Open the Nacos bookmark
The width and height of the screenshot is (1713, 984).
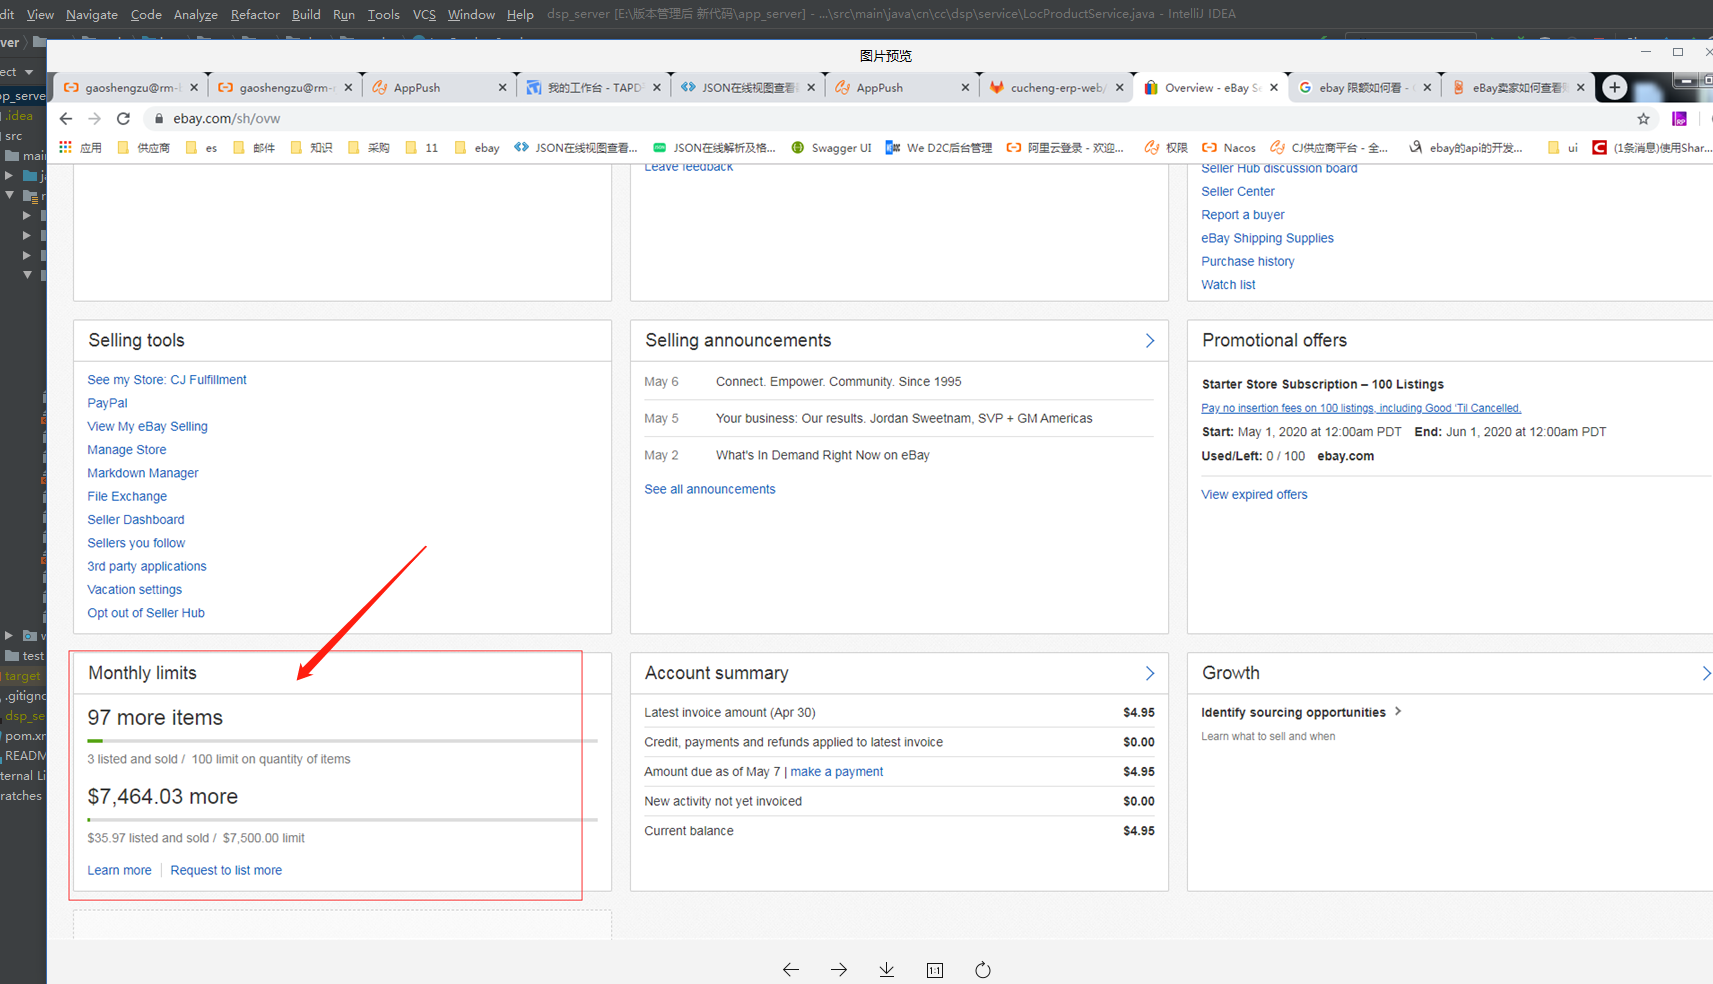pos(1229,147)
